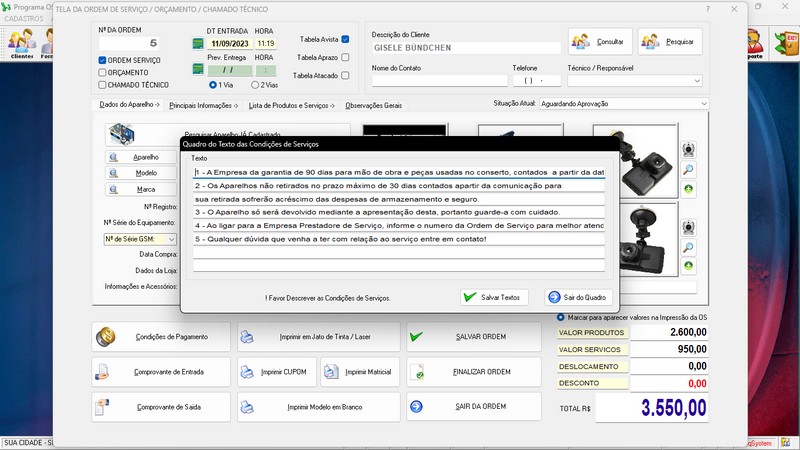Click webcam icon beside top dashcam photo
The image size is (800, 450).
pyautogui.click(x=688, y=149)
